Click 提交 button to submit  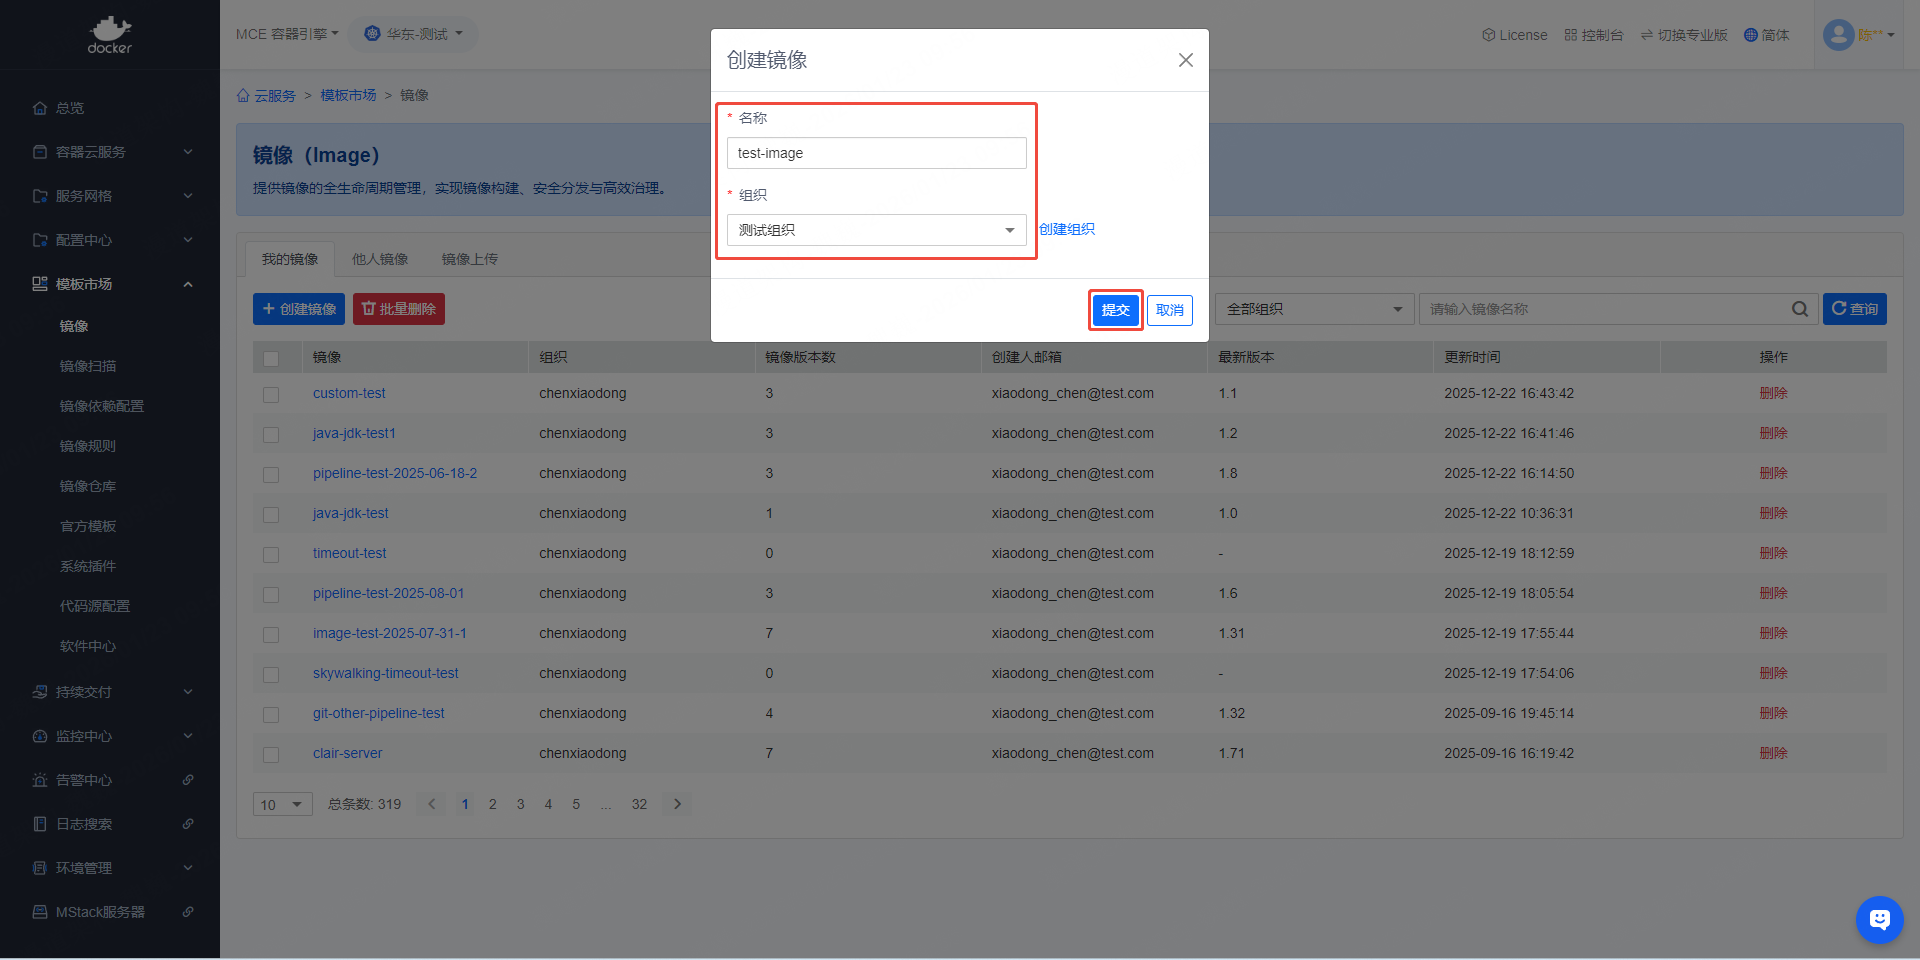pyautogui.click(x=1115, y=310)
